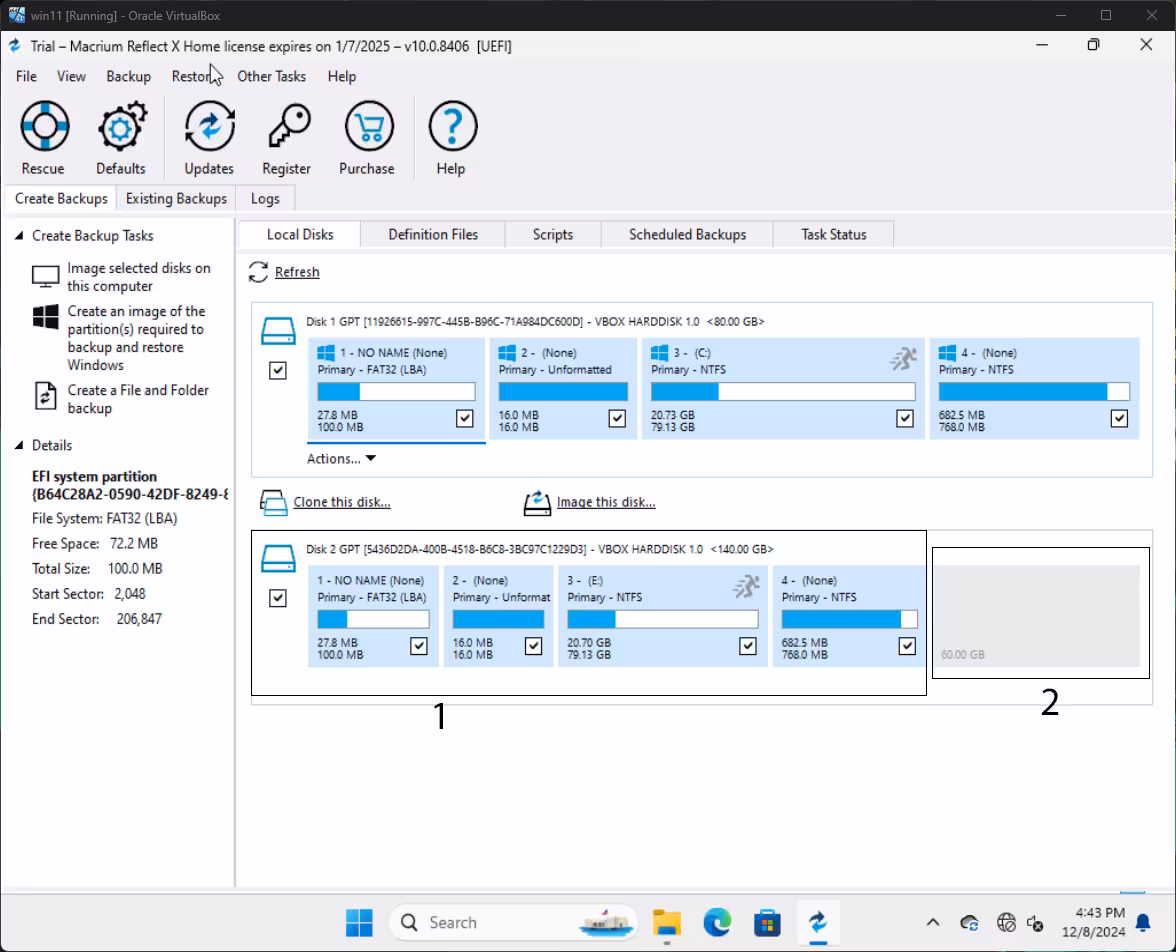This screenshot has width=1176, height=952.
Task: Open the Definition Files tab
Action: [433, 235]
